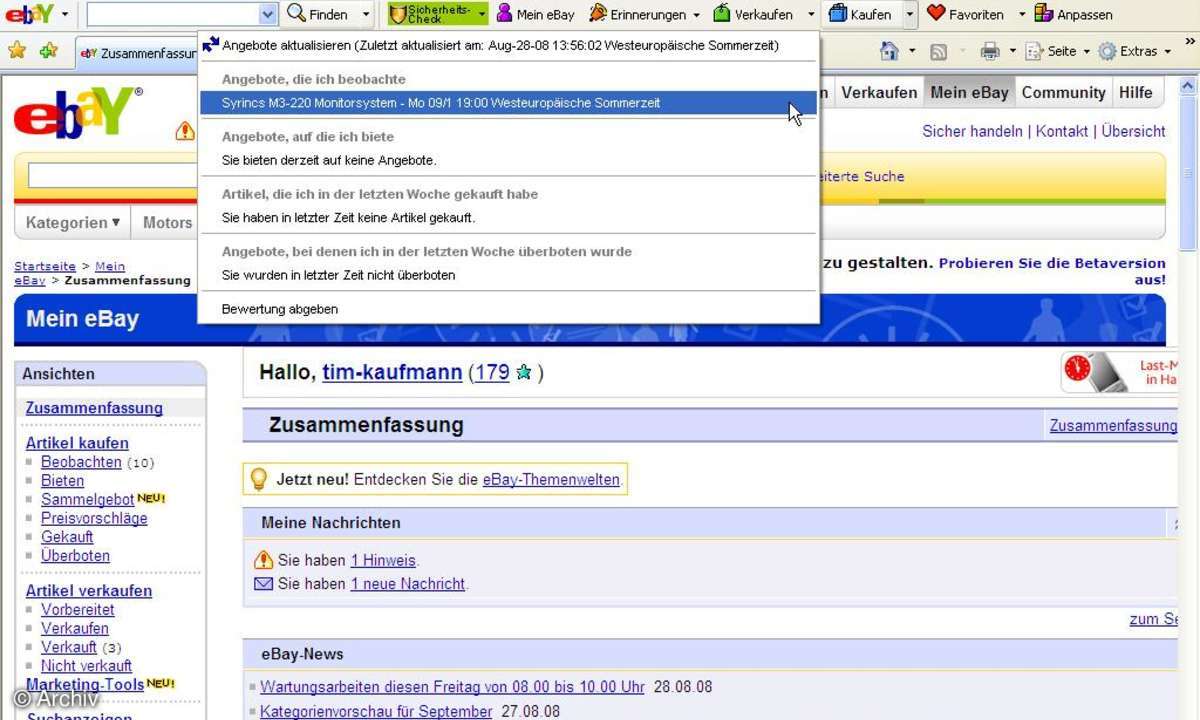Open the 1 neue Nachricht link
This screenshot has height=720, width=1200.
[408, 583]
